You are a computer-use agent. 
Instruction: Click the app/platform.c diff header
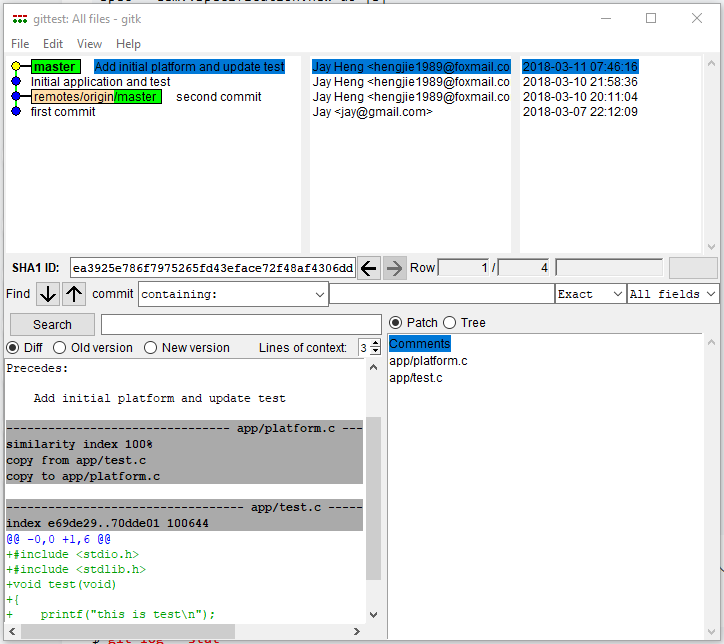[x=184, y=428]
